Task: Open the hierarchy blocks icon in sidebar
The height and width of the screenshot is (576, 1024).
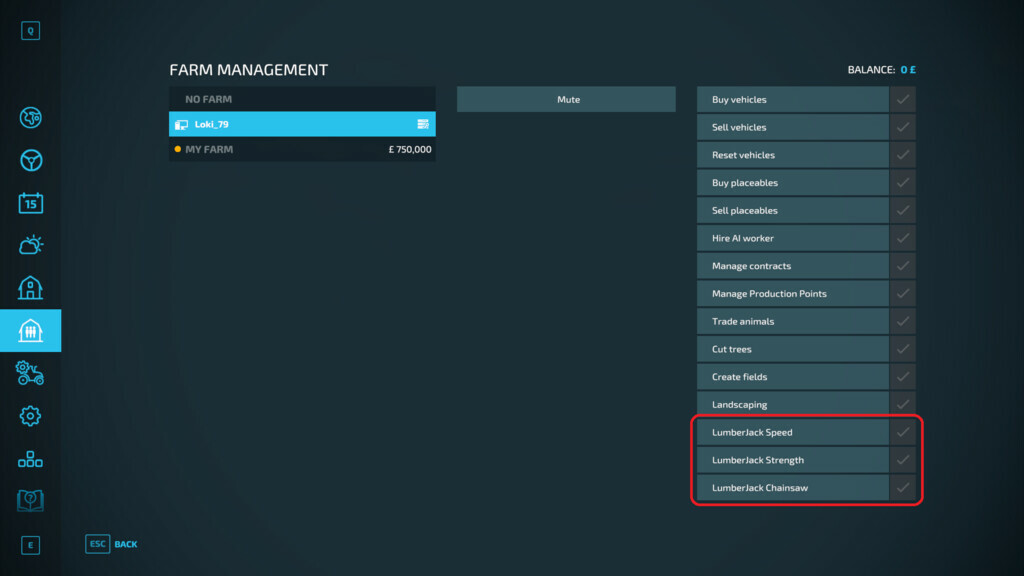Action: pyautogui.click(x=30, y=459)
